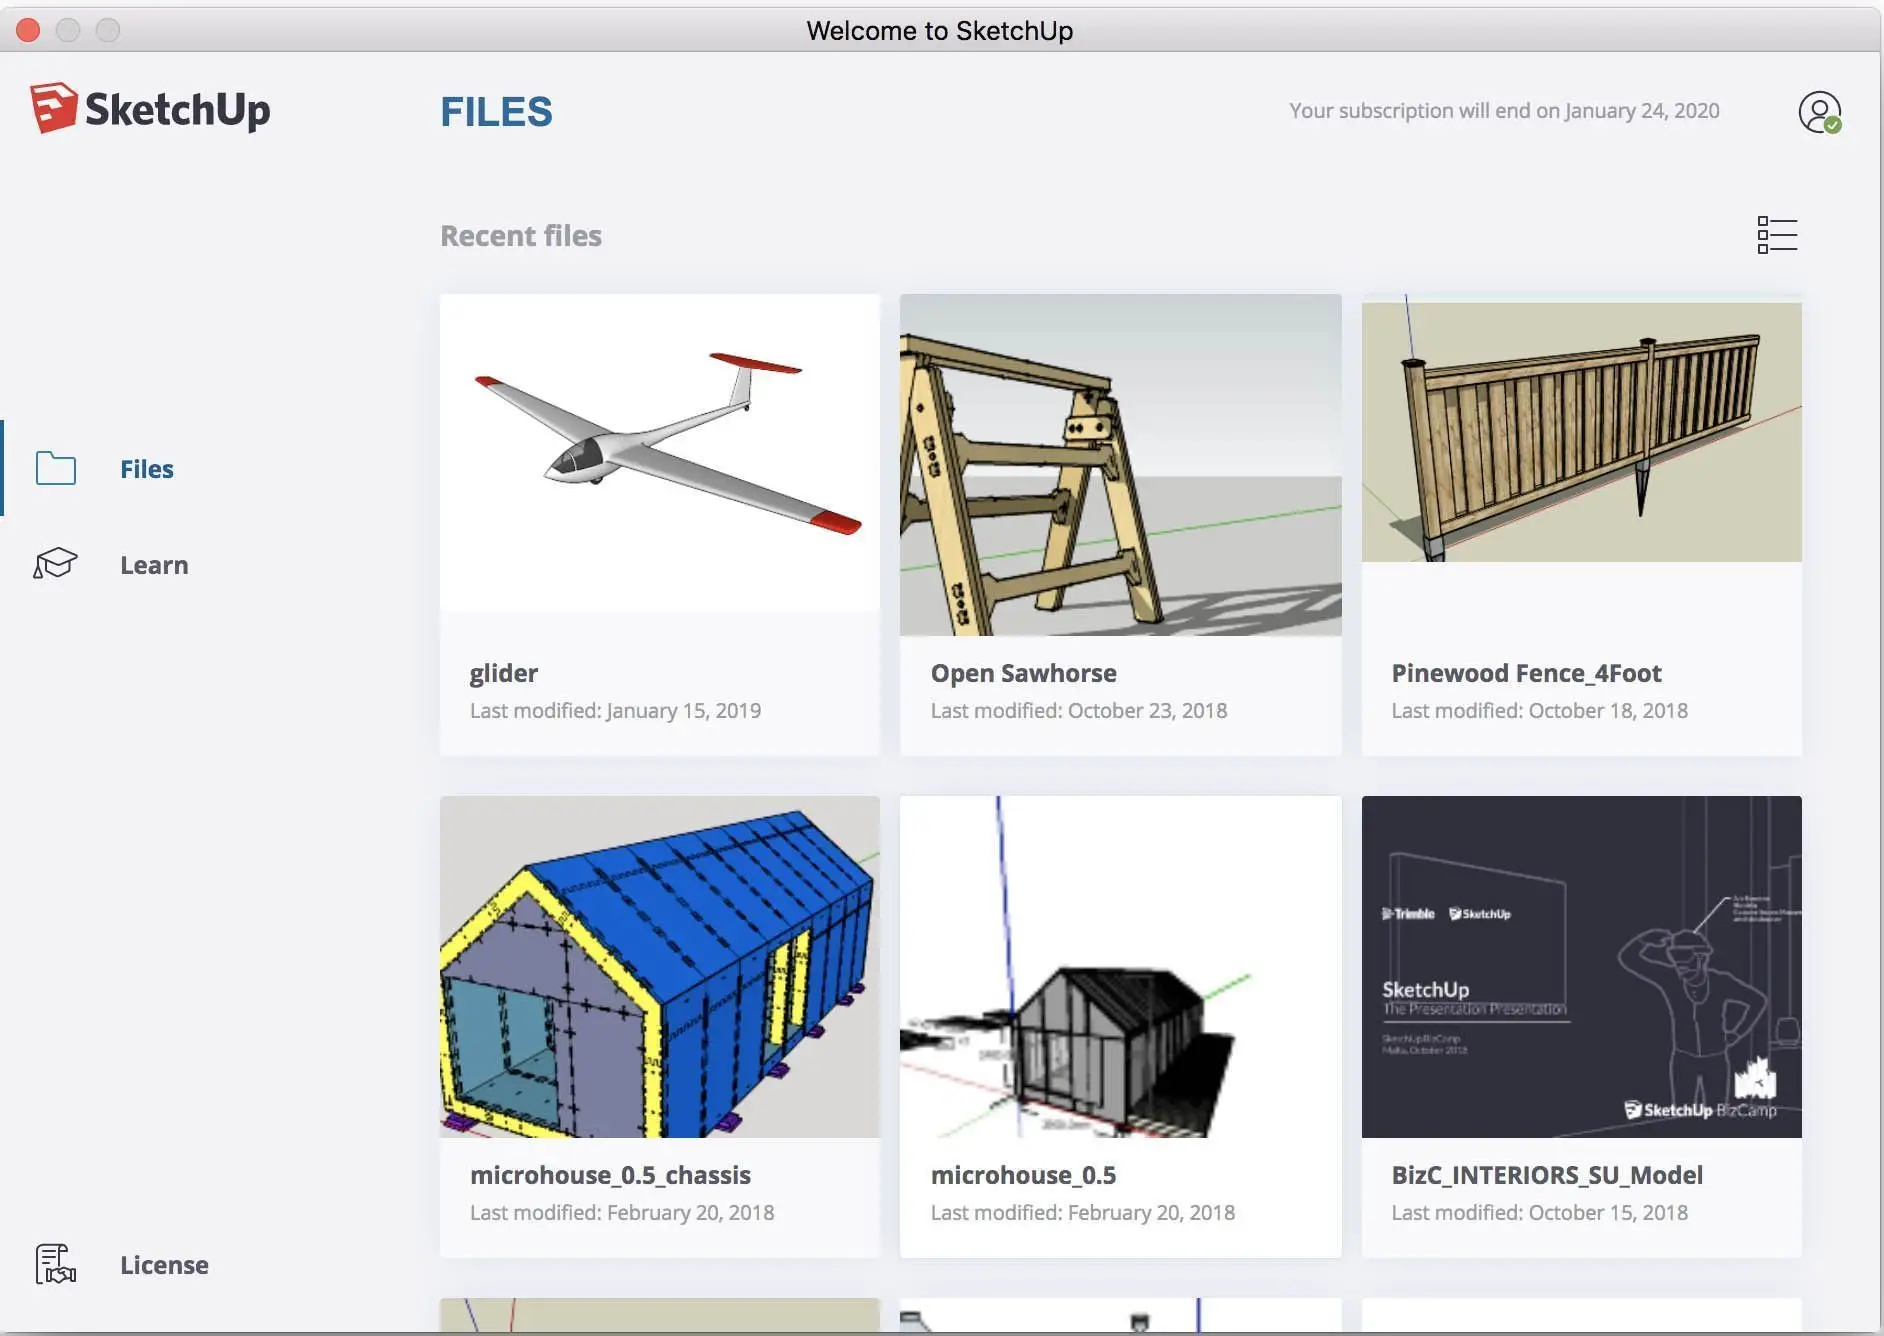Click the 'FILES' page heading
The height and width of the screenshot is (1336, 1884).
[496, 112]
